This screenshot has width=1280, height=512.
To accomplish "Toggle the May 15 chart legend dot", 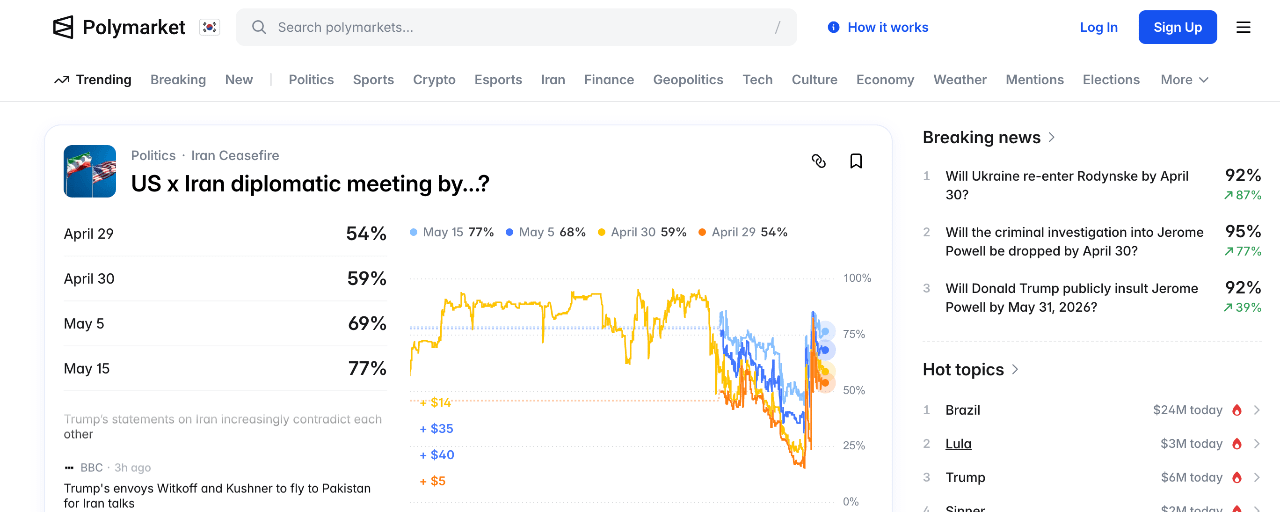I will (414, 232).
